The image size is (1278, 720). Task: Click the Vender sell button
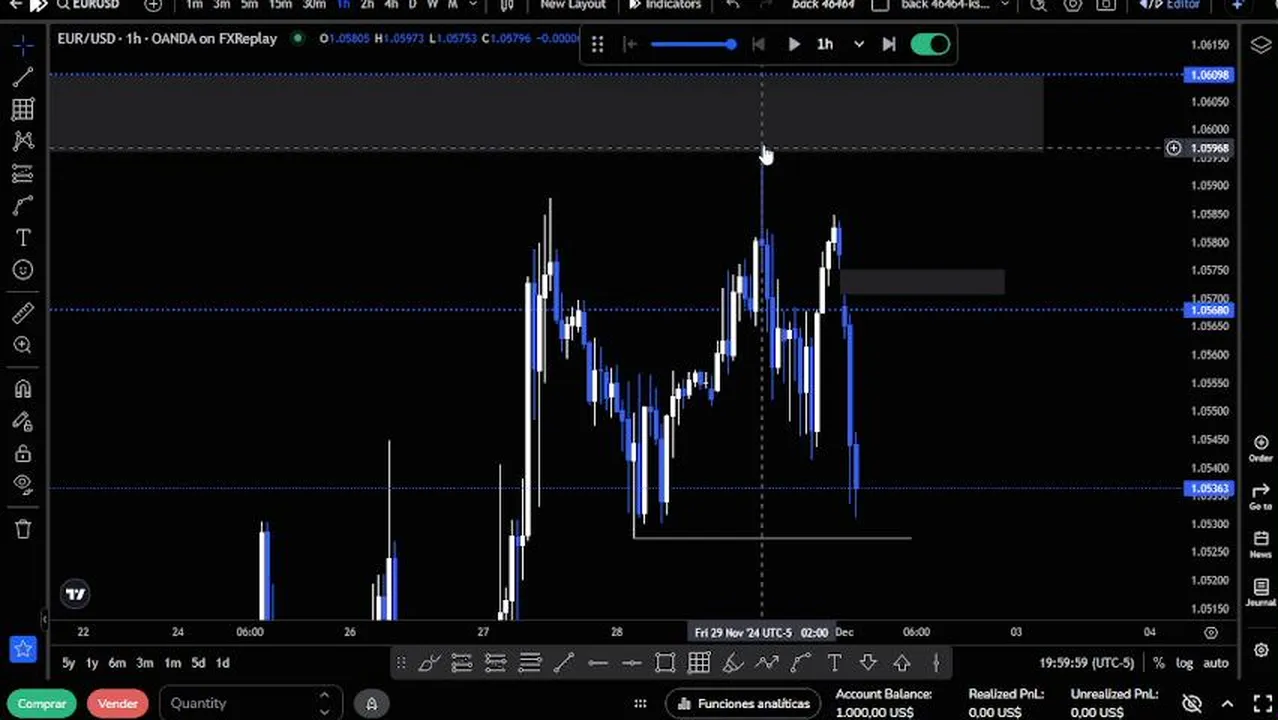pos(117,704)
